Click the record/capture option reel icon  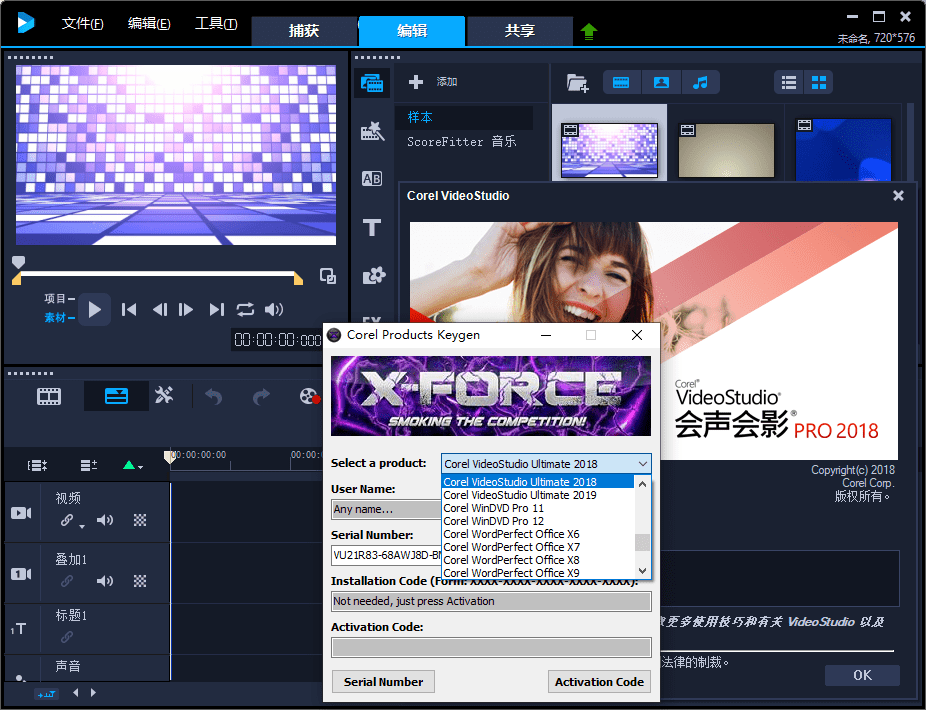tap(309, 396)
